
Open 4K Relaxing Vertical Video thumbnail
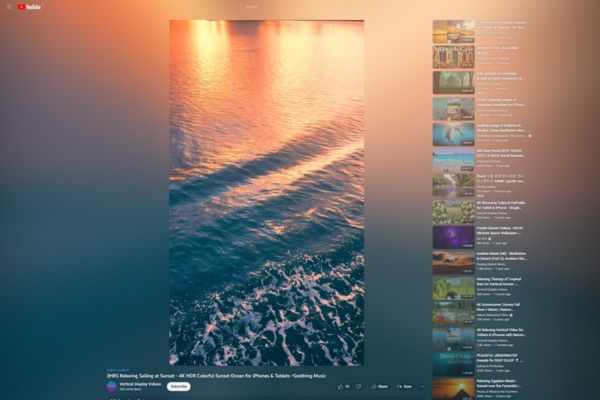pos(453,339)
